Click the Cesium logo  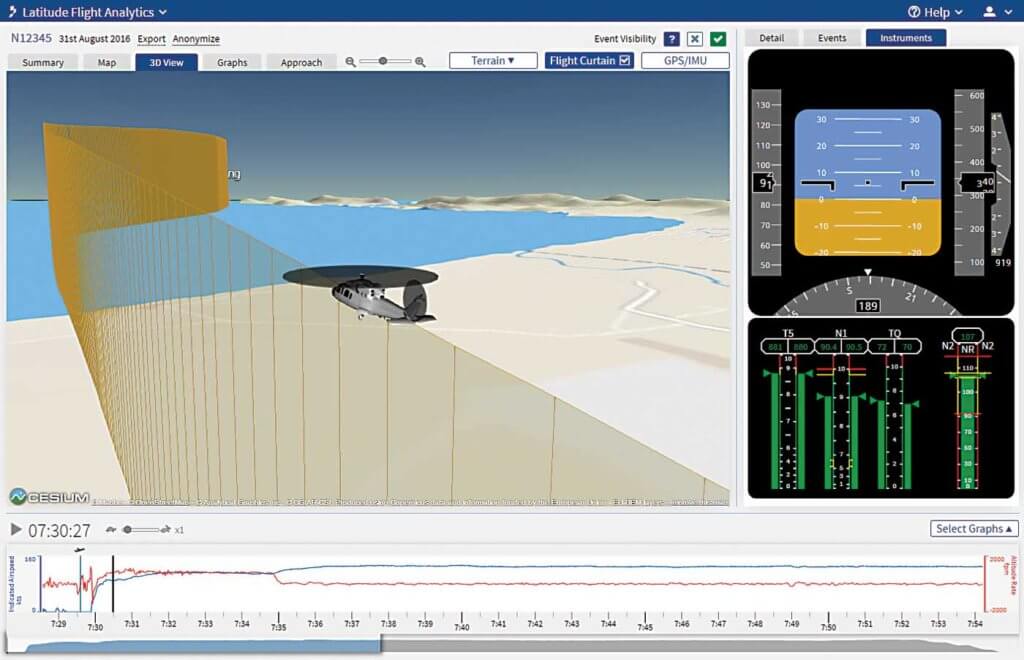point(50,497)
